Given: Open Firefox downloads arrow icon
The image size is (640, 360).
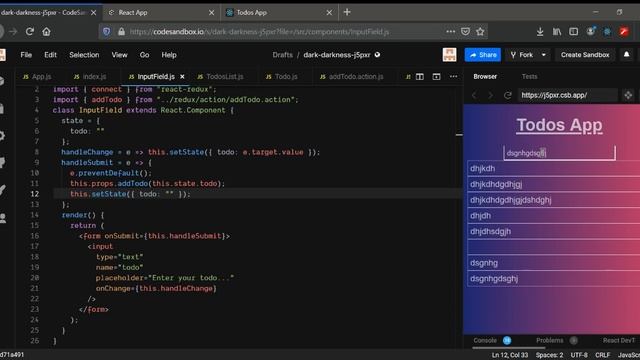Looking at the screenshot, I should click(x=540, y=31).
